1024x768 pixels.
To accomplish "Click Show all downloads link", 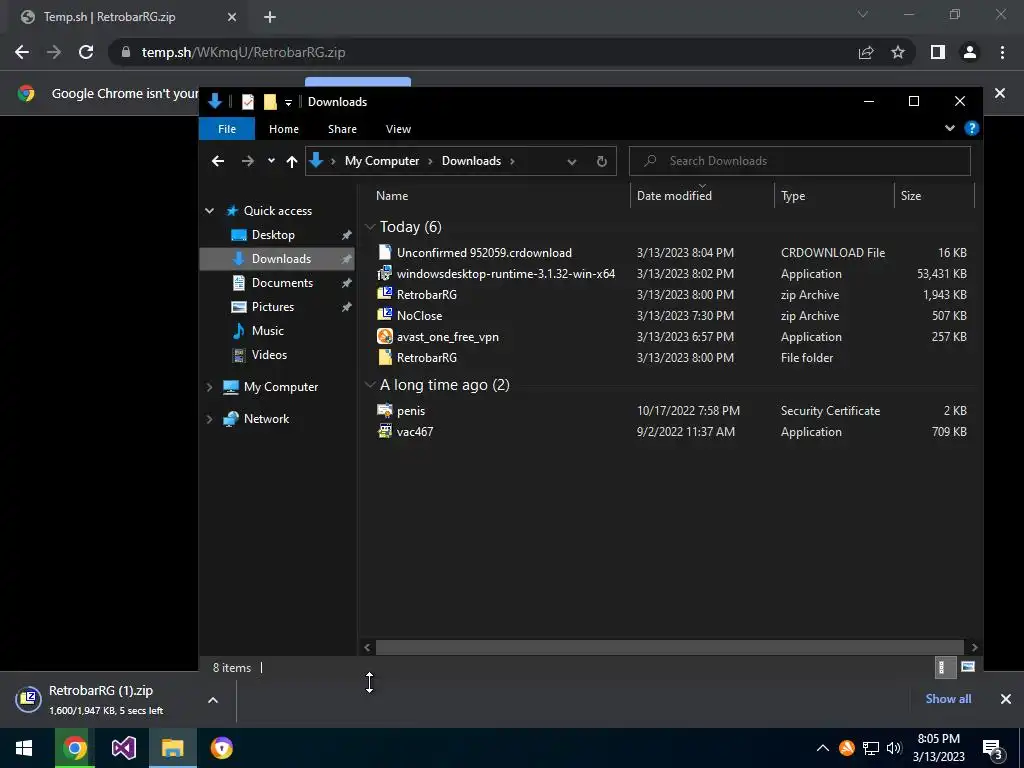I will point(948,699).
